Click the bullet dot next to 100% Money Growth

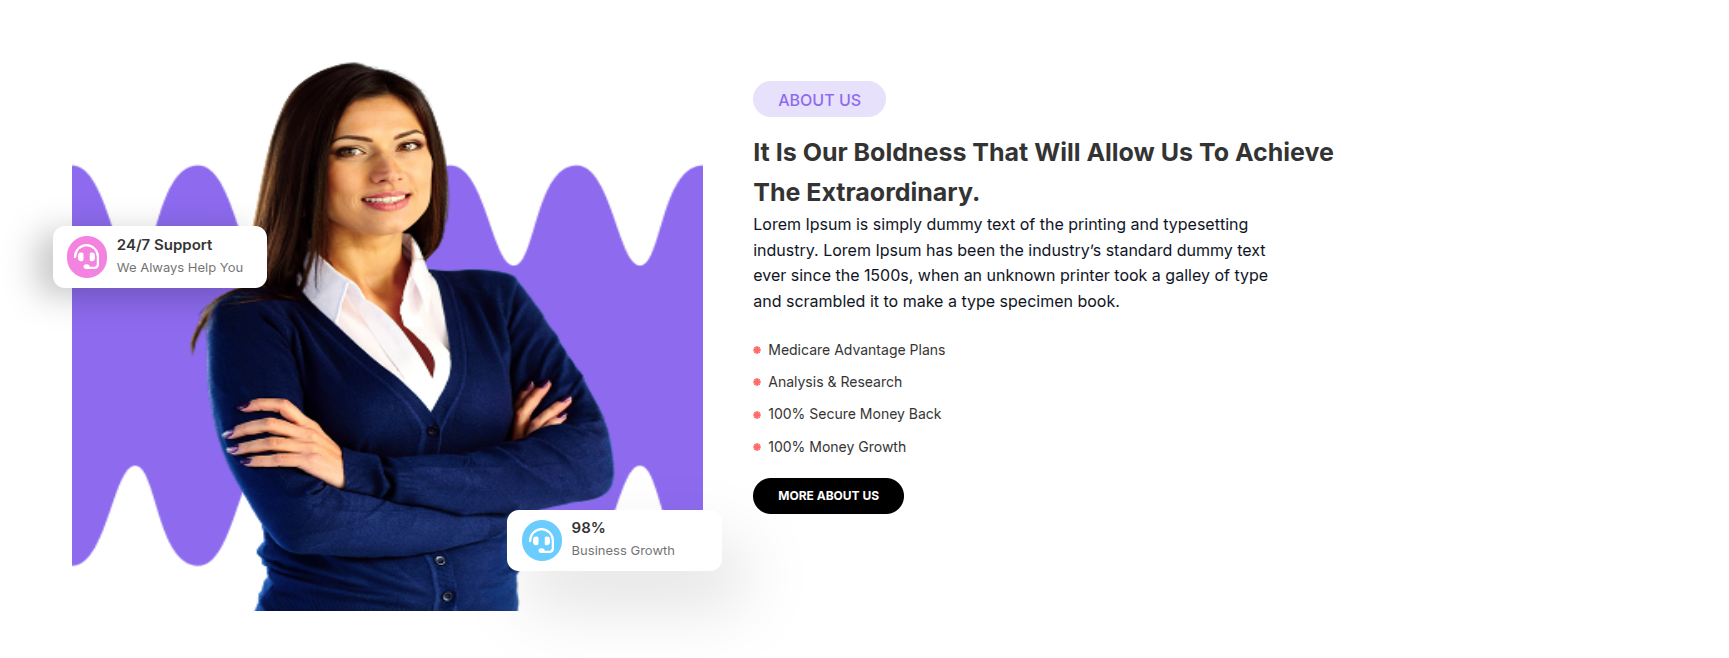[x=757, y=447]
